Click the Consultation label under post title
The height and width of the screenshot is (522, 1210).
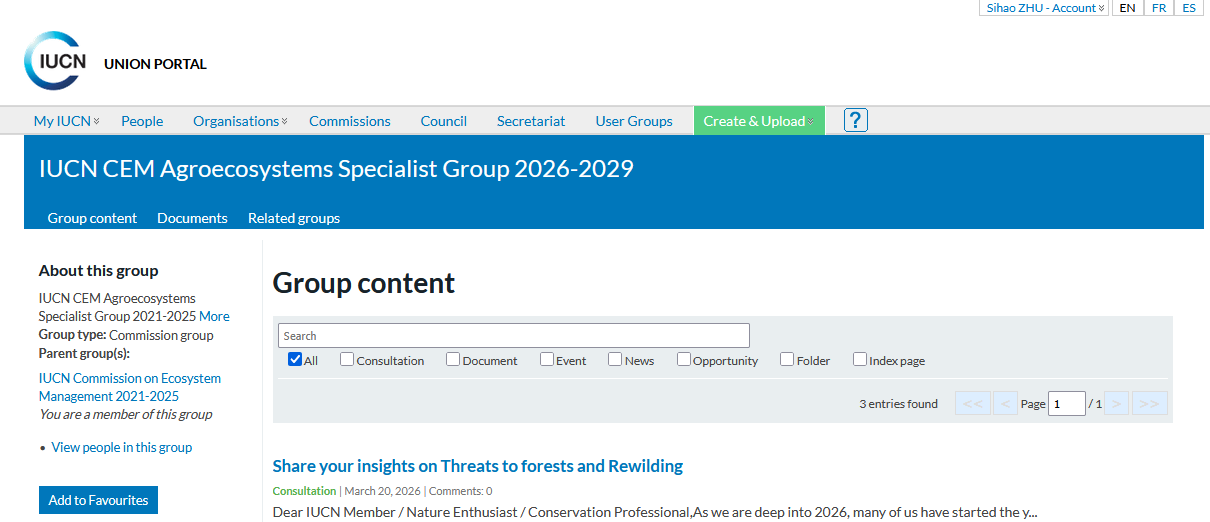304,491
